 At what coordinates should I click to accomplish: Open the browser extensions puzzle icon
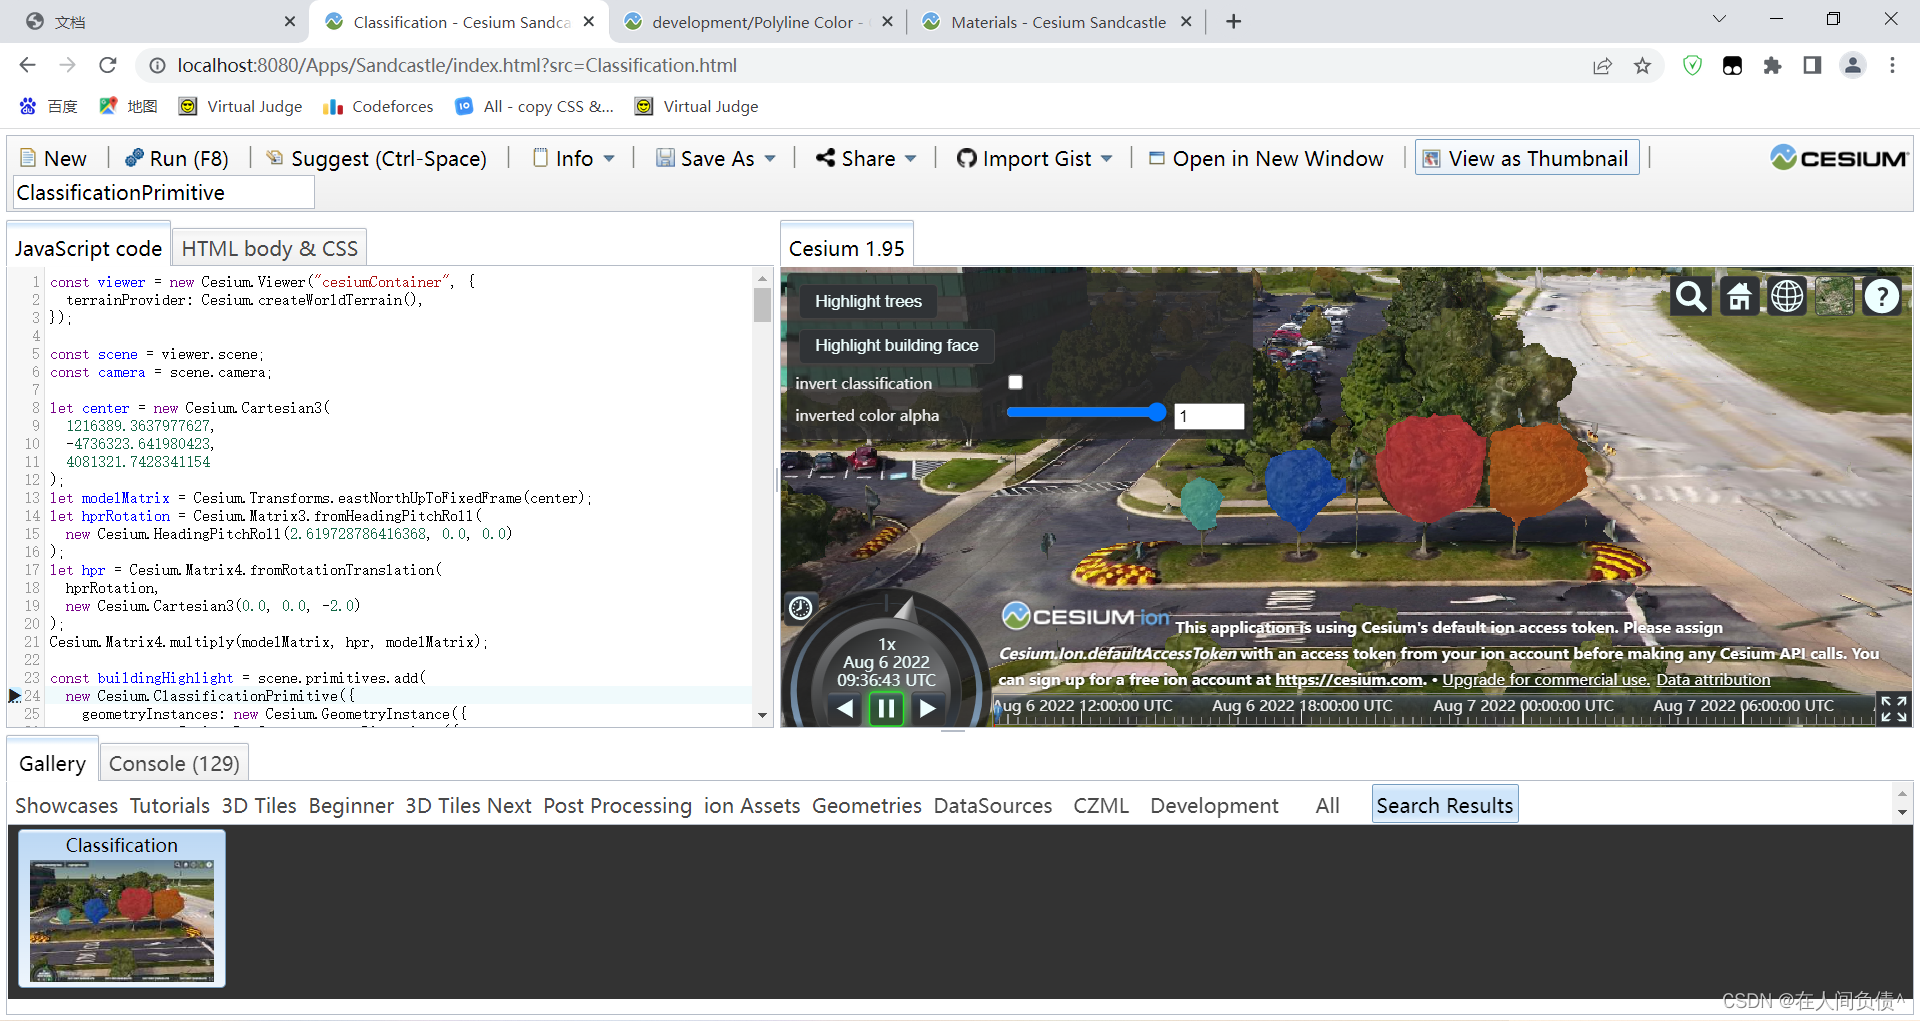(1772, 65)
